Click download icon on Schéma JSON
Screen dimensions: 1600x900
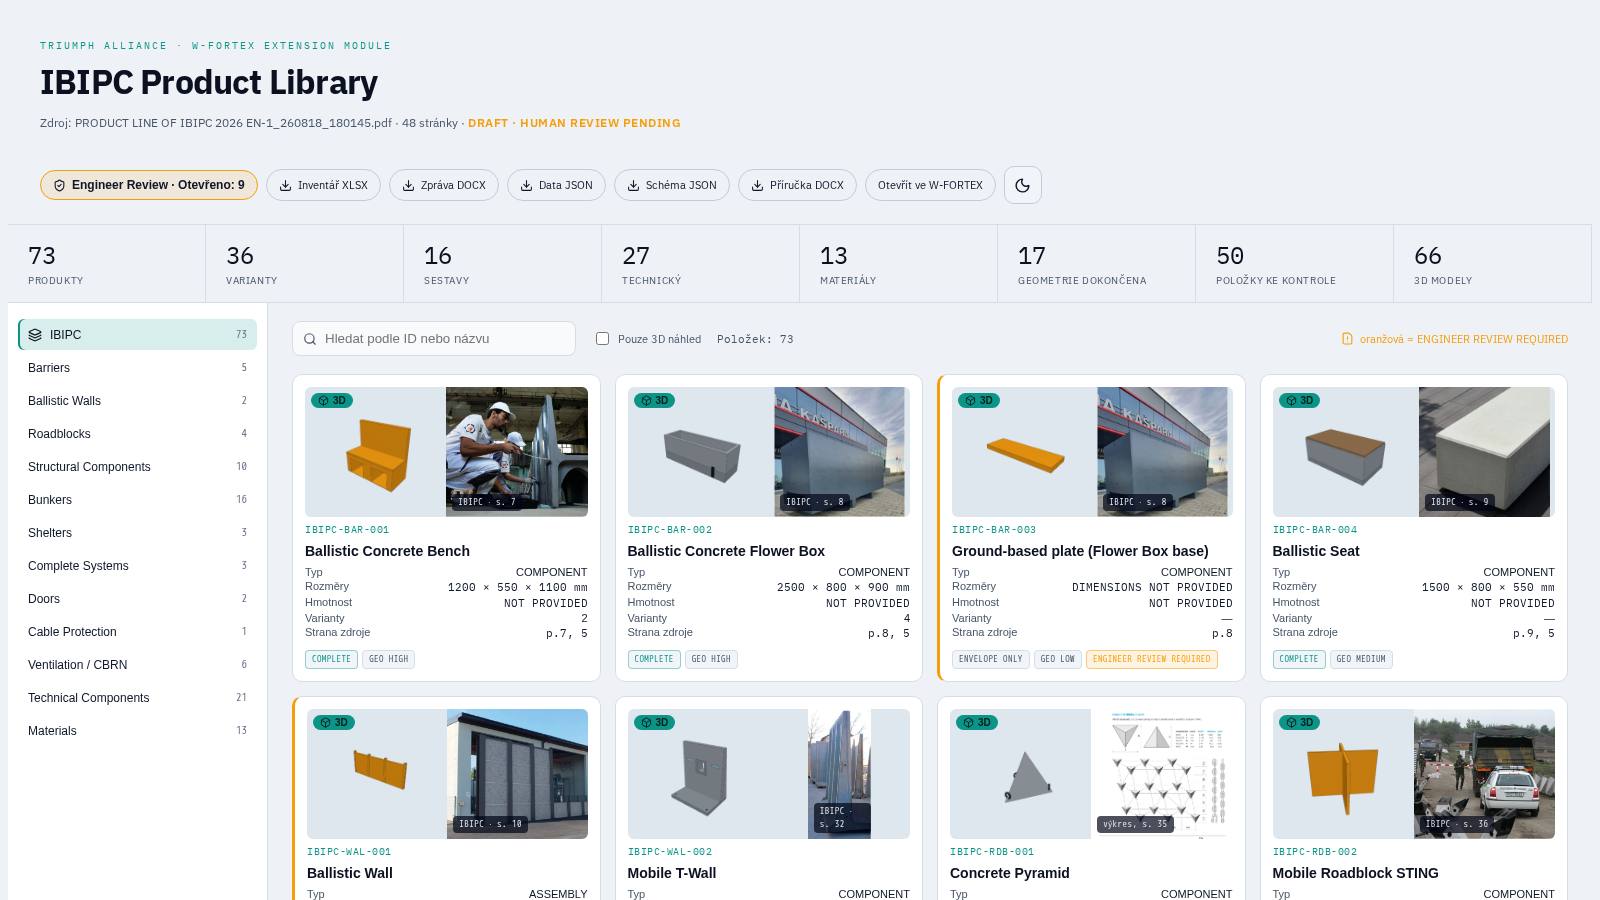[x=633, y=185]
